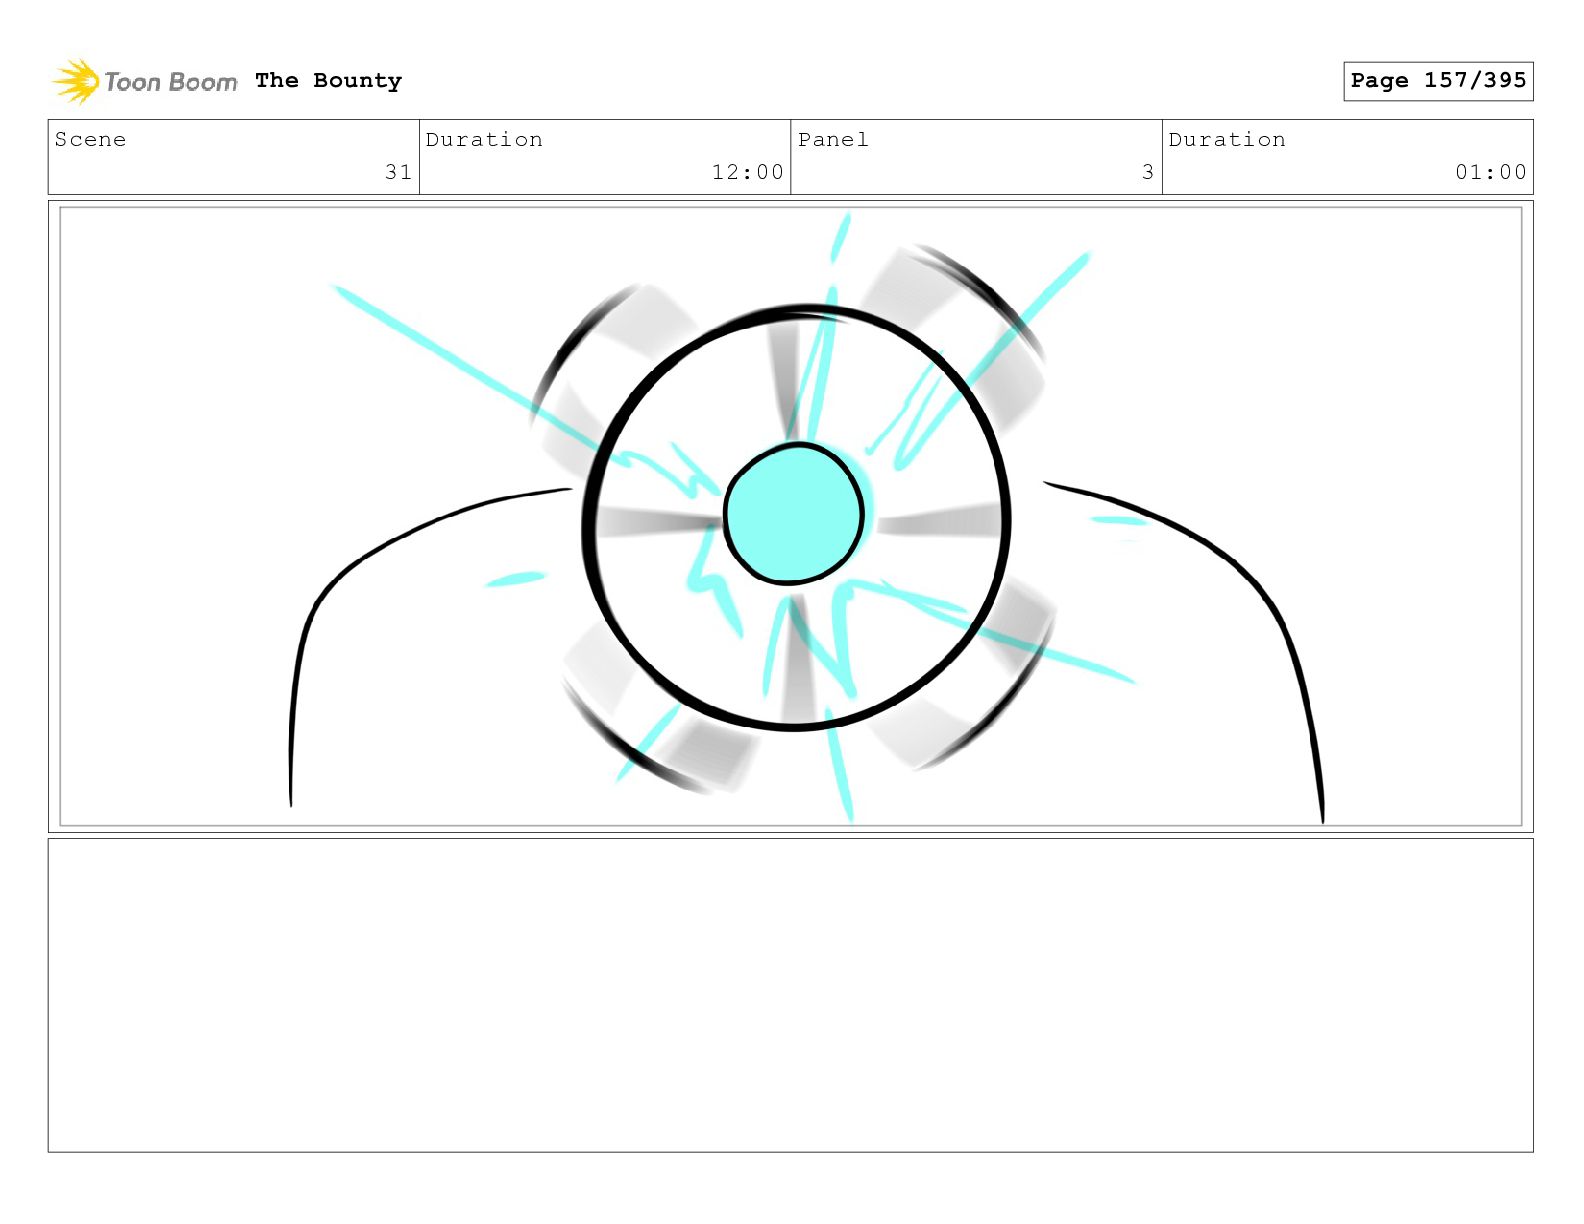Click the 'Panel' header label
The width and height of the screenshot is (1584, 1224).
833,140
